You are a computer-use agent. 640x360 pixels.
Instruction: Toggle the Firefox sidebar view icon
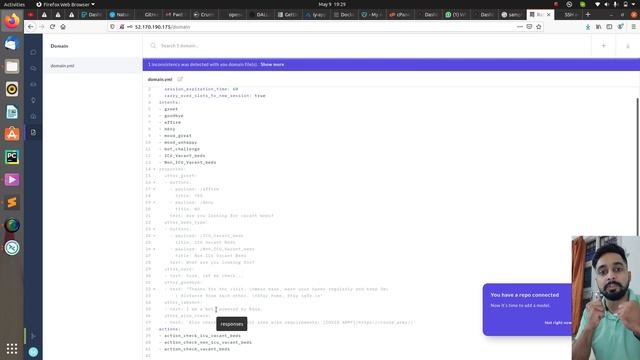pos(609,27)
